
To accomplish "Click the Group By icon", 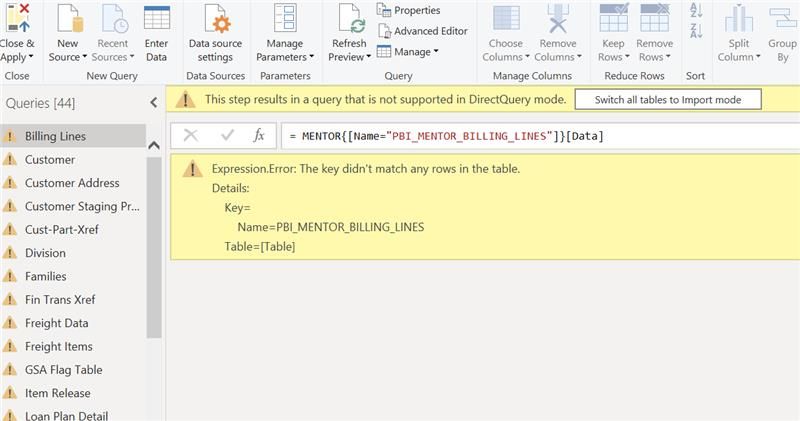I will [x=783, y=18].
